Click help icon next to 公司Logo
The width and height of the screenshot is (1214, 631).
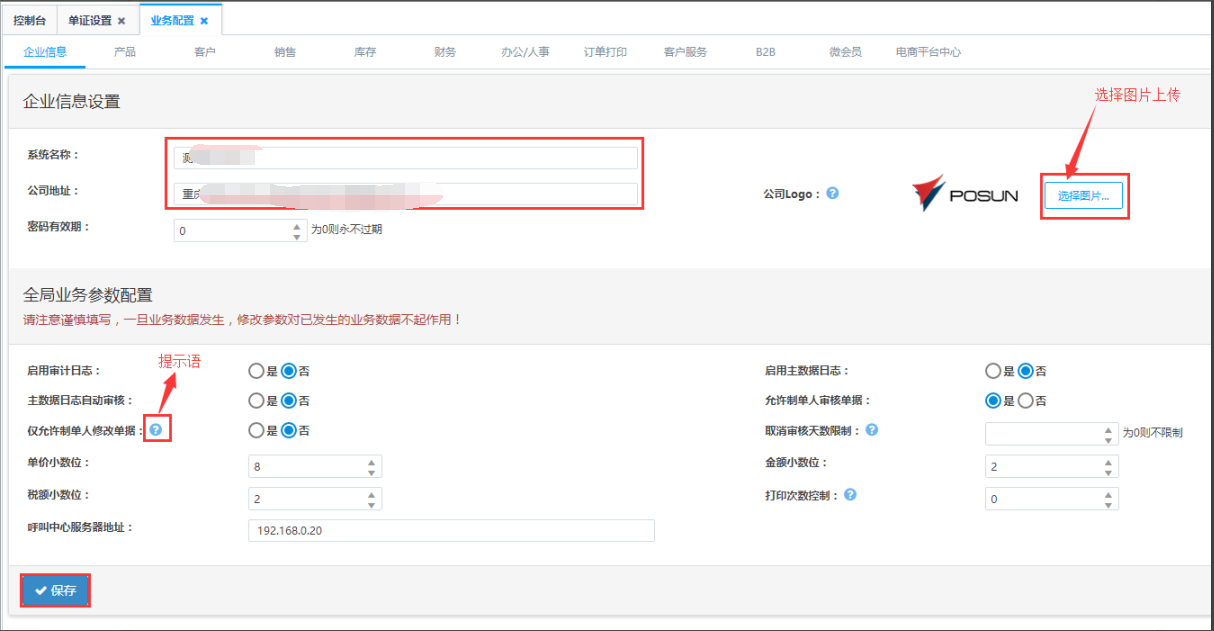(832, 193)
